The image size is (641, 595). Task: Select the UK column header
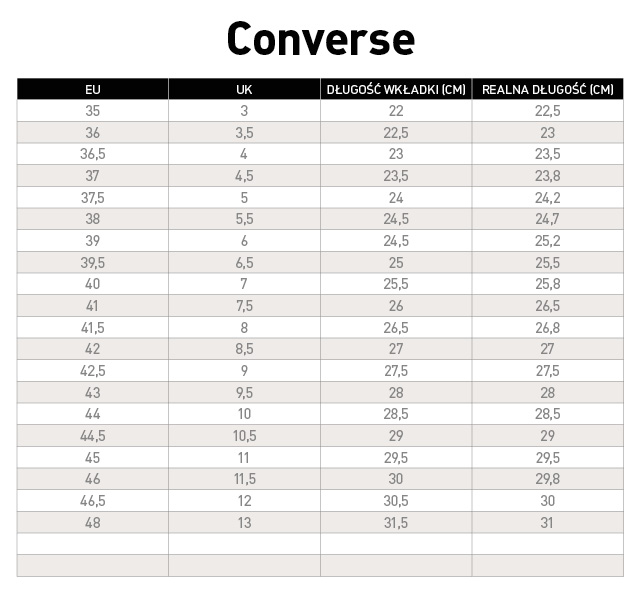(x=244, y=89)
